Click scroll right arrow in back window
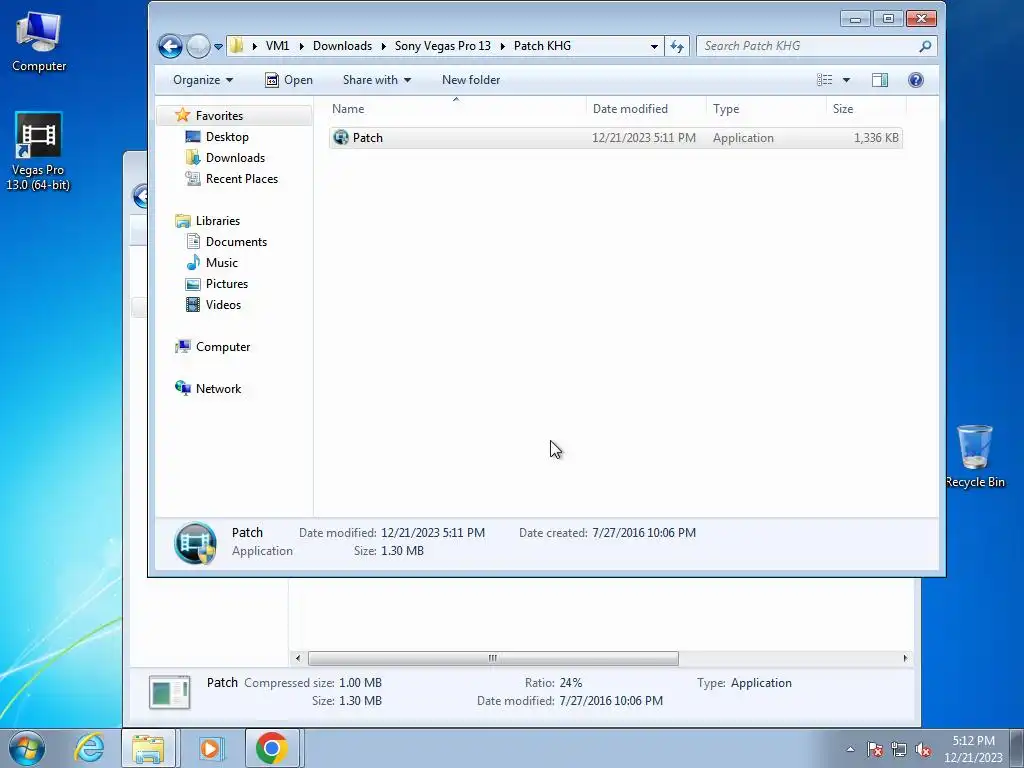The height and width of the screenshot is (768, 1024). click(x=904, y=658)
